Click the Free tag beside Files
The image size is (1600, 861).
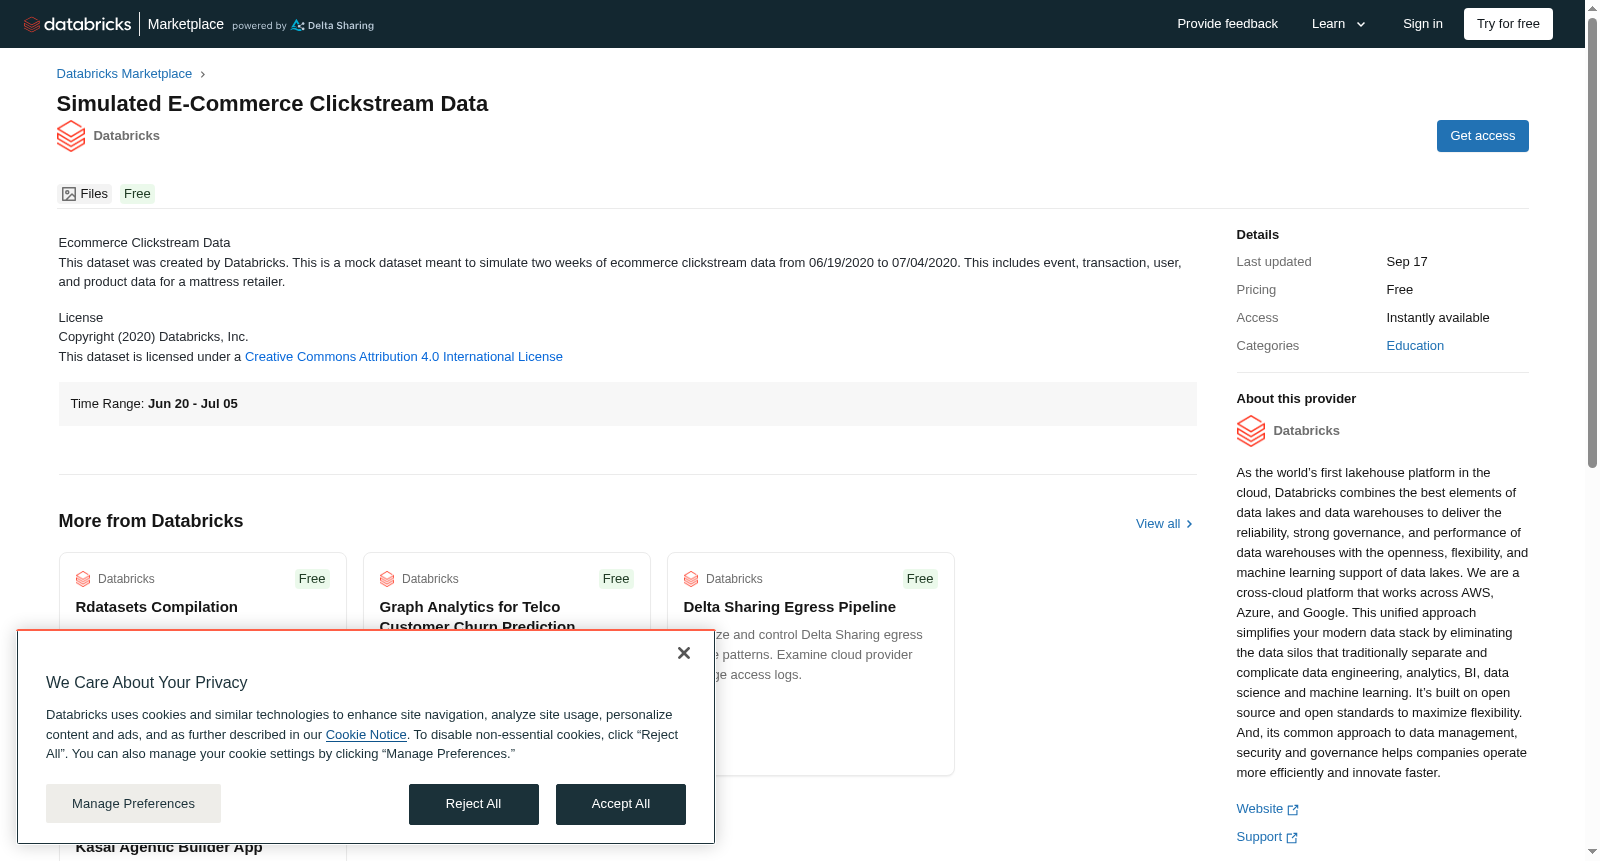(137, 194)
